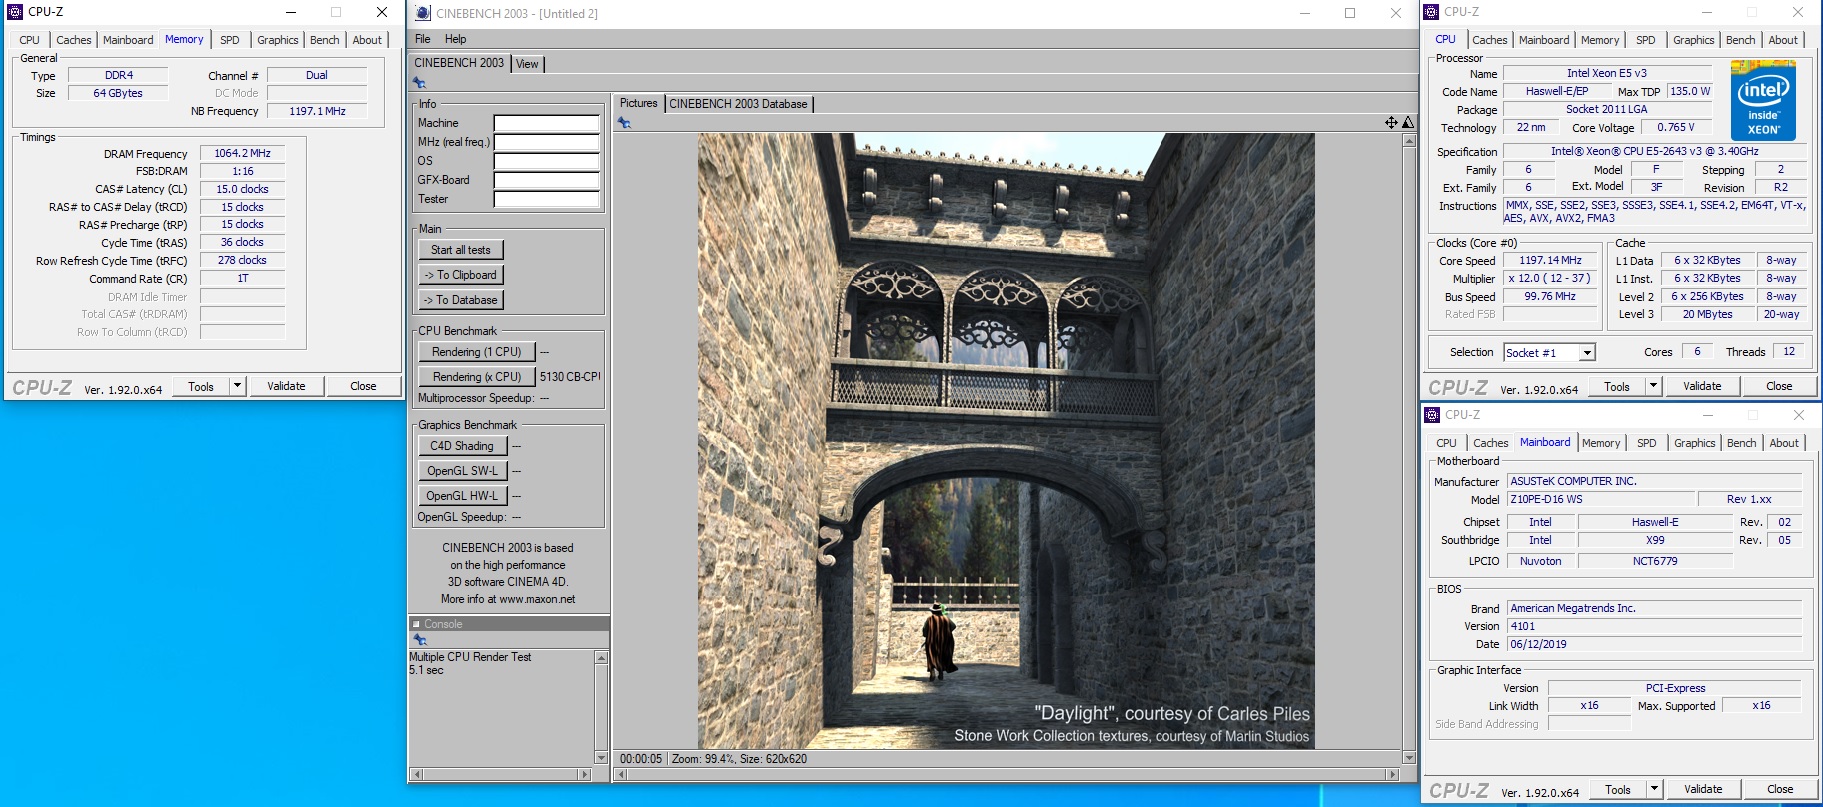Viewport: 1823px width, 807px height.
Task: Click the Console scrollbar down arrow
Action: tap(601, 757)
